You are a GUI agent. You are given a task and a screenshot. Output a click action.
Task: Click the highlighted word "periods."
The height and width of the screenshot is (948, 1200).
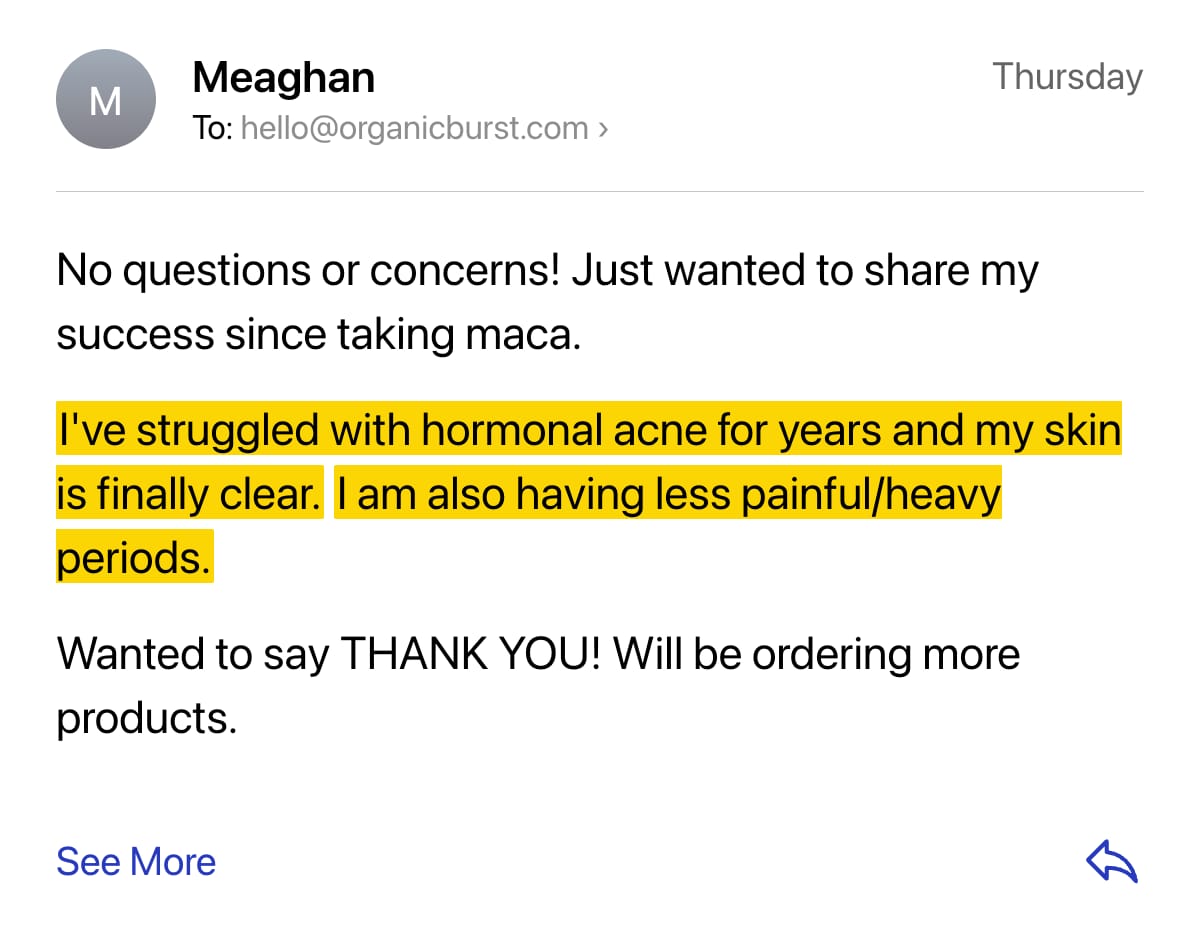tap(133, 558)
